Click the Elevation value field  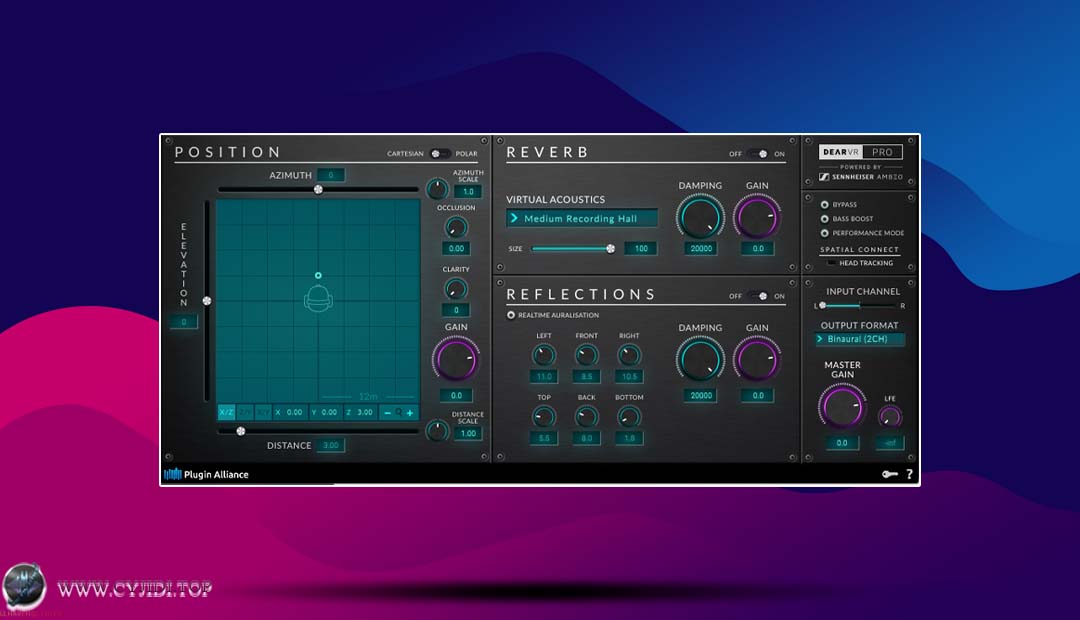(183, 322)
